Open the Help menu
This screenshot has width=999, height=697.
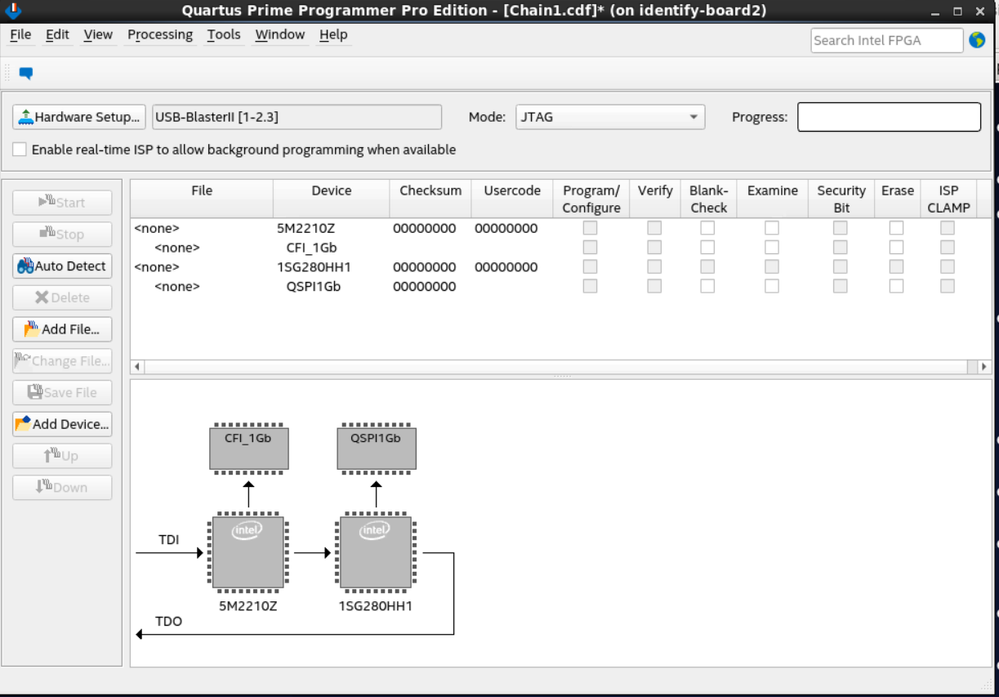coord(333,34)
